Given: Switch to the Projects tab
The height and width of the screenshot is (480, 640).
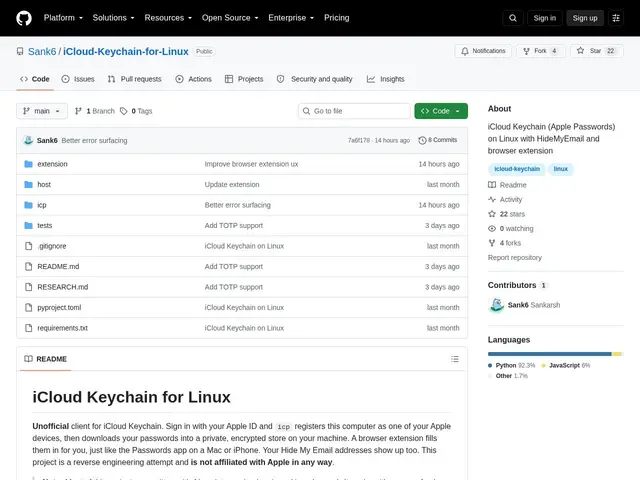Looking at the screenshot, I should (244, 79).
